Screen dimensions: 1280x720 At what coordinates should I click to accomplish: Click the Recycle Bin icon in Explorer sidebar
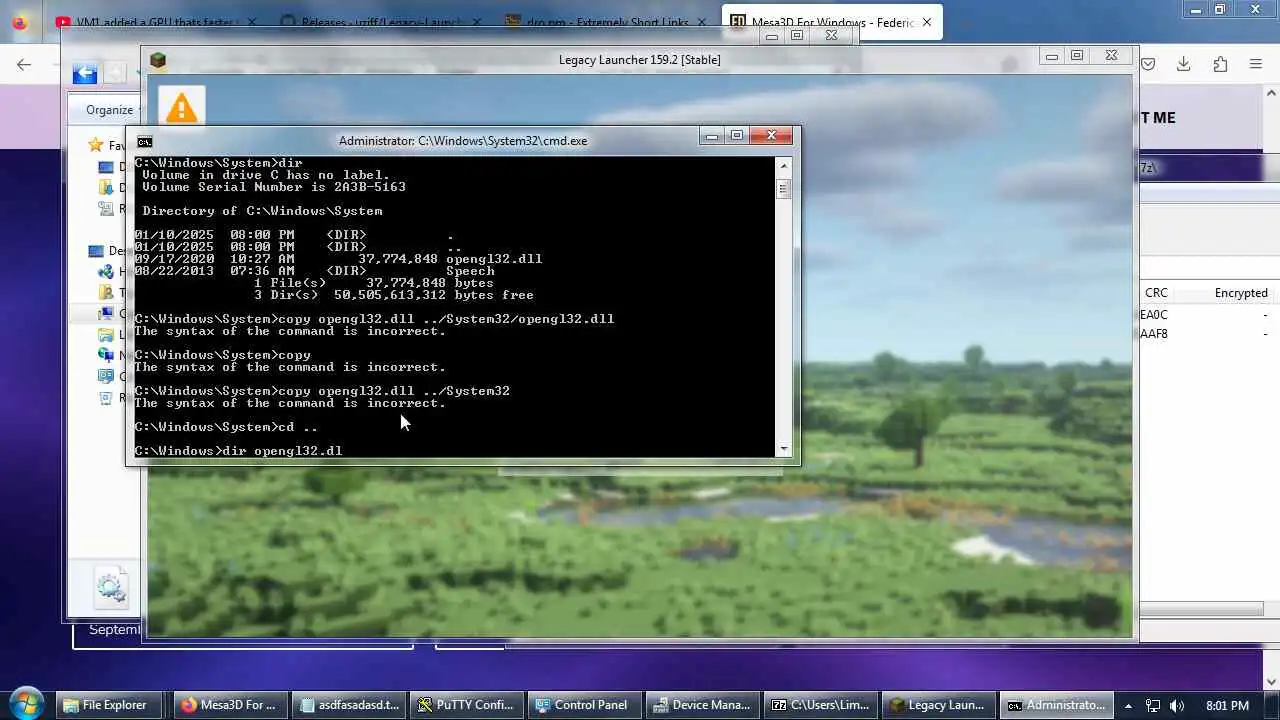tap(106, 397)
